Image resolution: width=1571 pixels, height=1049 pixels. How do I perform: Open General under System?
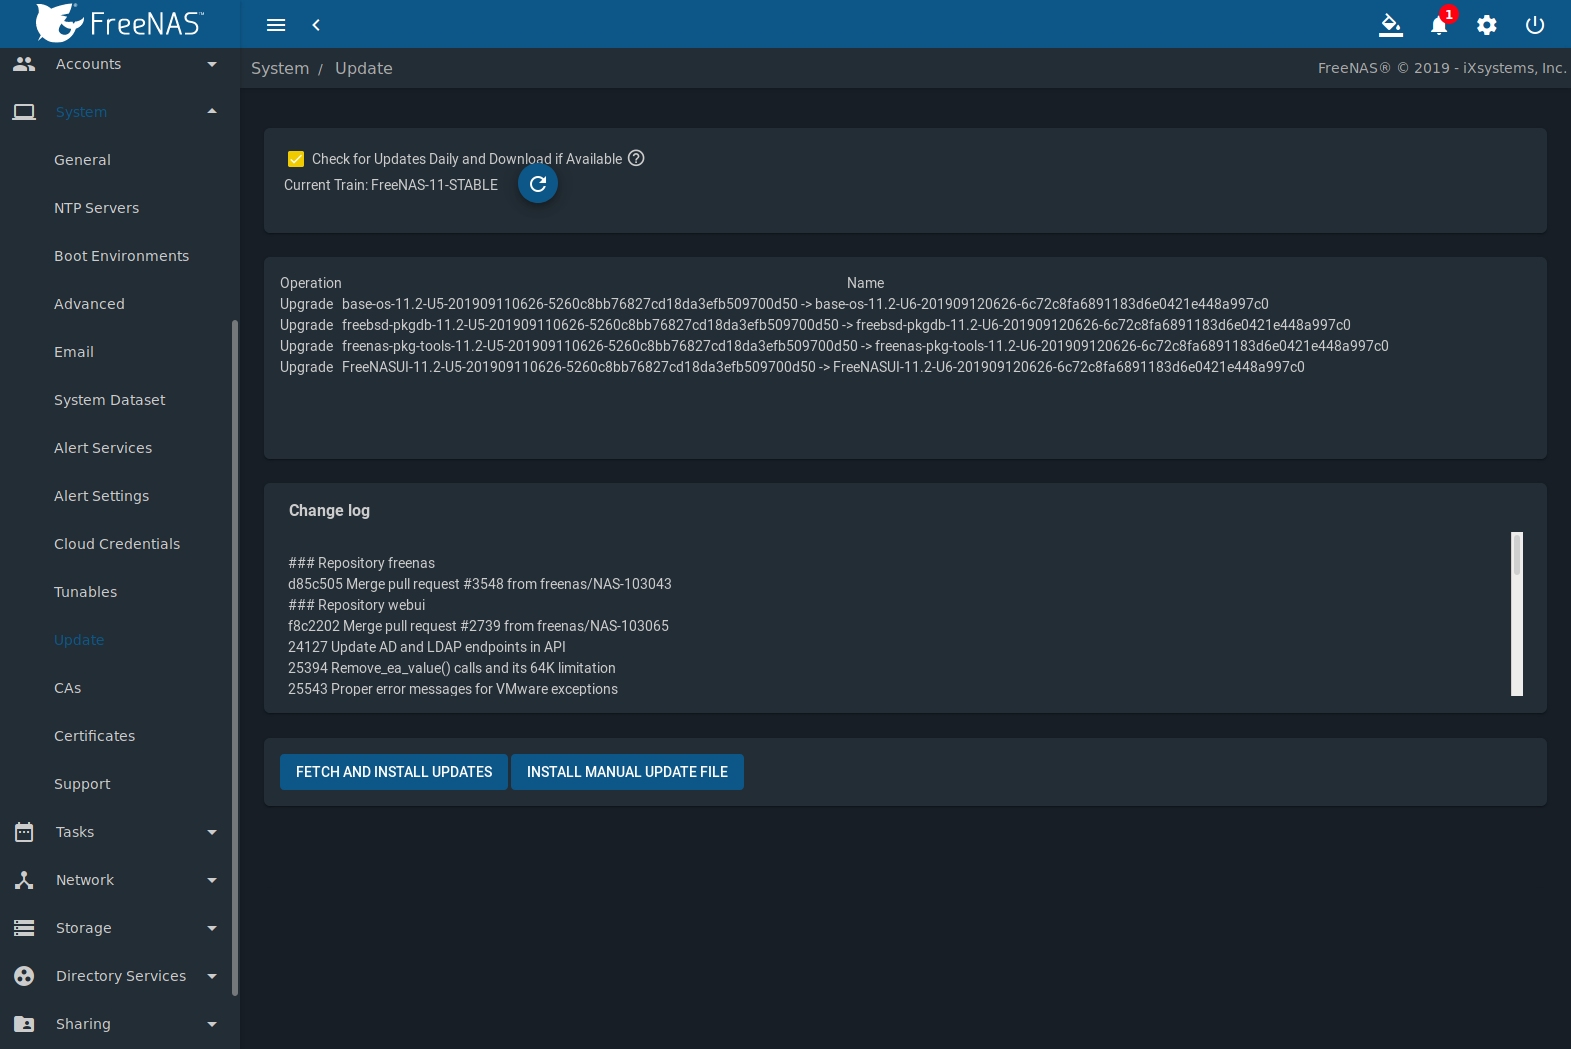coord(82,160)
